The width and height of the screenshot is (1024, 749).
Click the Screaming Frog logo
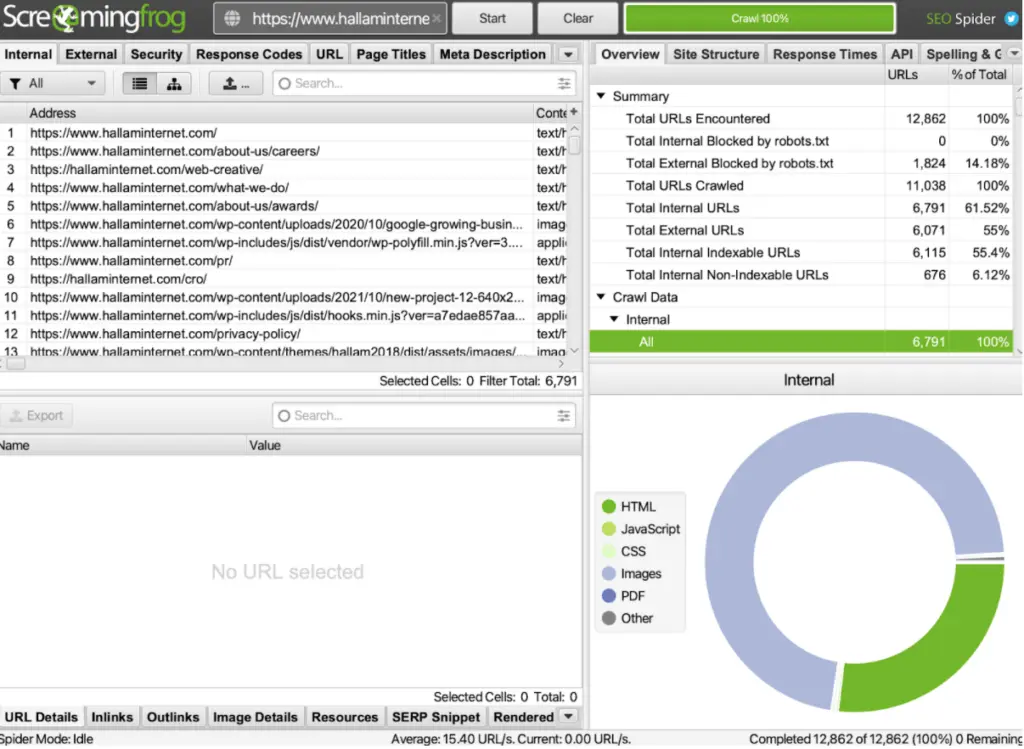pos(94,19)
